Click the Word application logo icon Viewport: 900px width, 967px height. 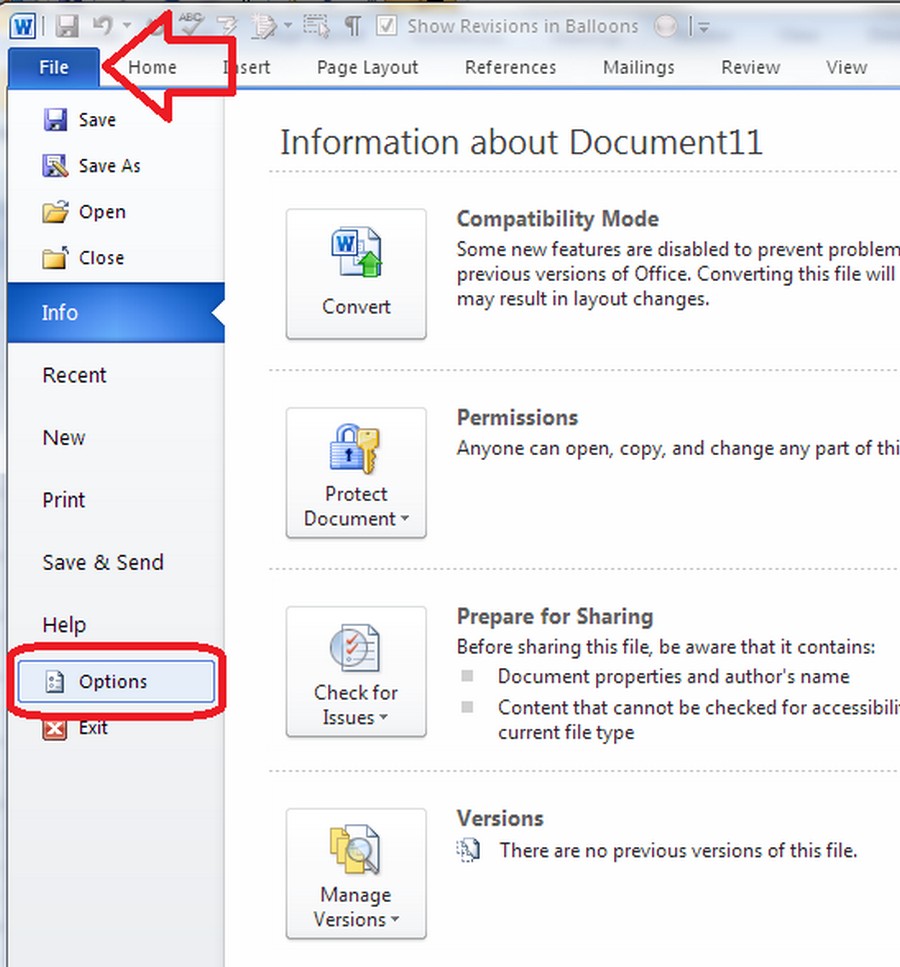(x=23, y=27)
